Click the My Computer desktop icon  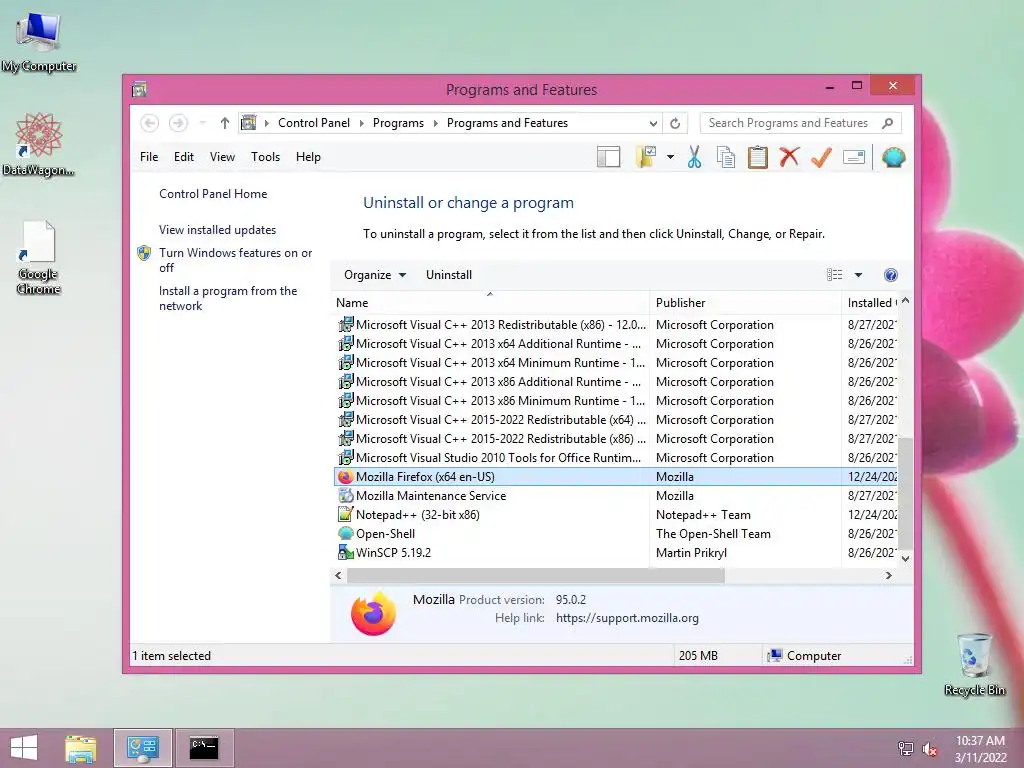(39, 42)
